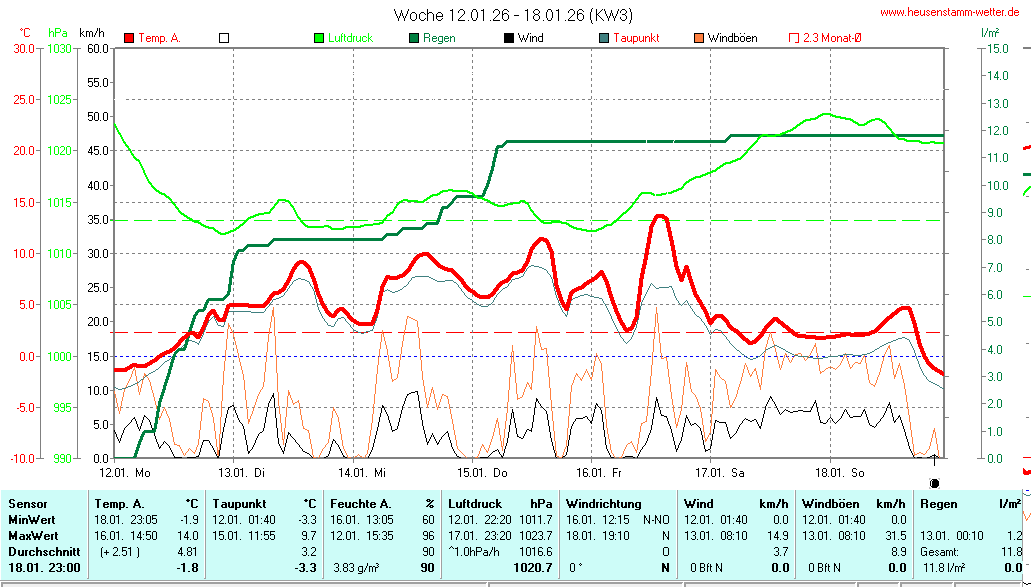The width and height of the screenshot is (1034, 587).
Task: Click the Luftdruck hPa column header
Action: (500, 504)
